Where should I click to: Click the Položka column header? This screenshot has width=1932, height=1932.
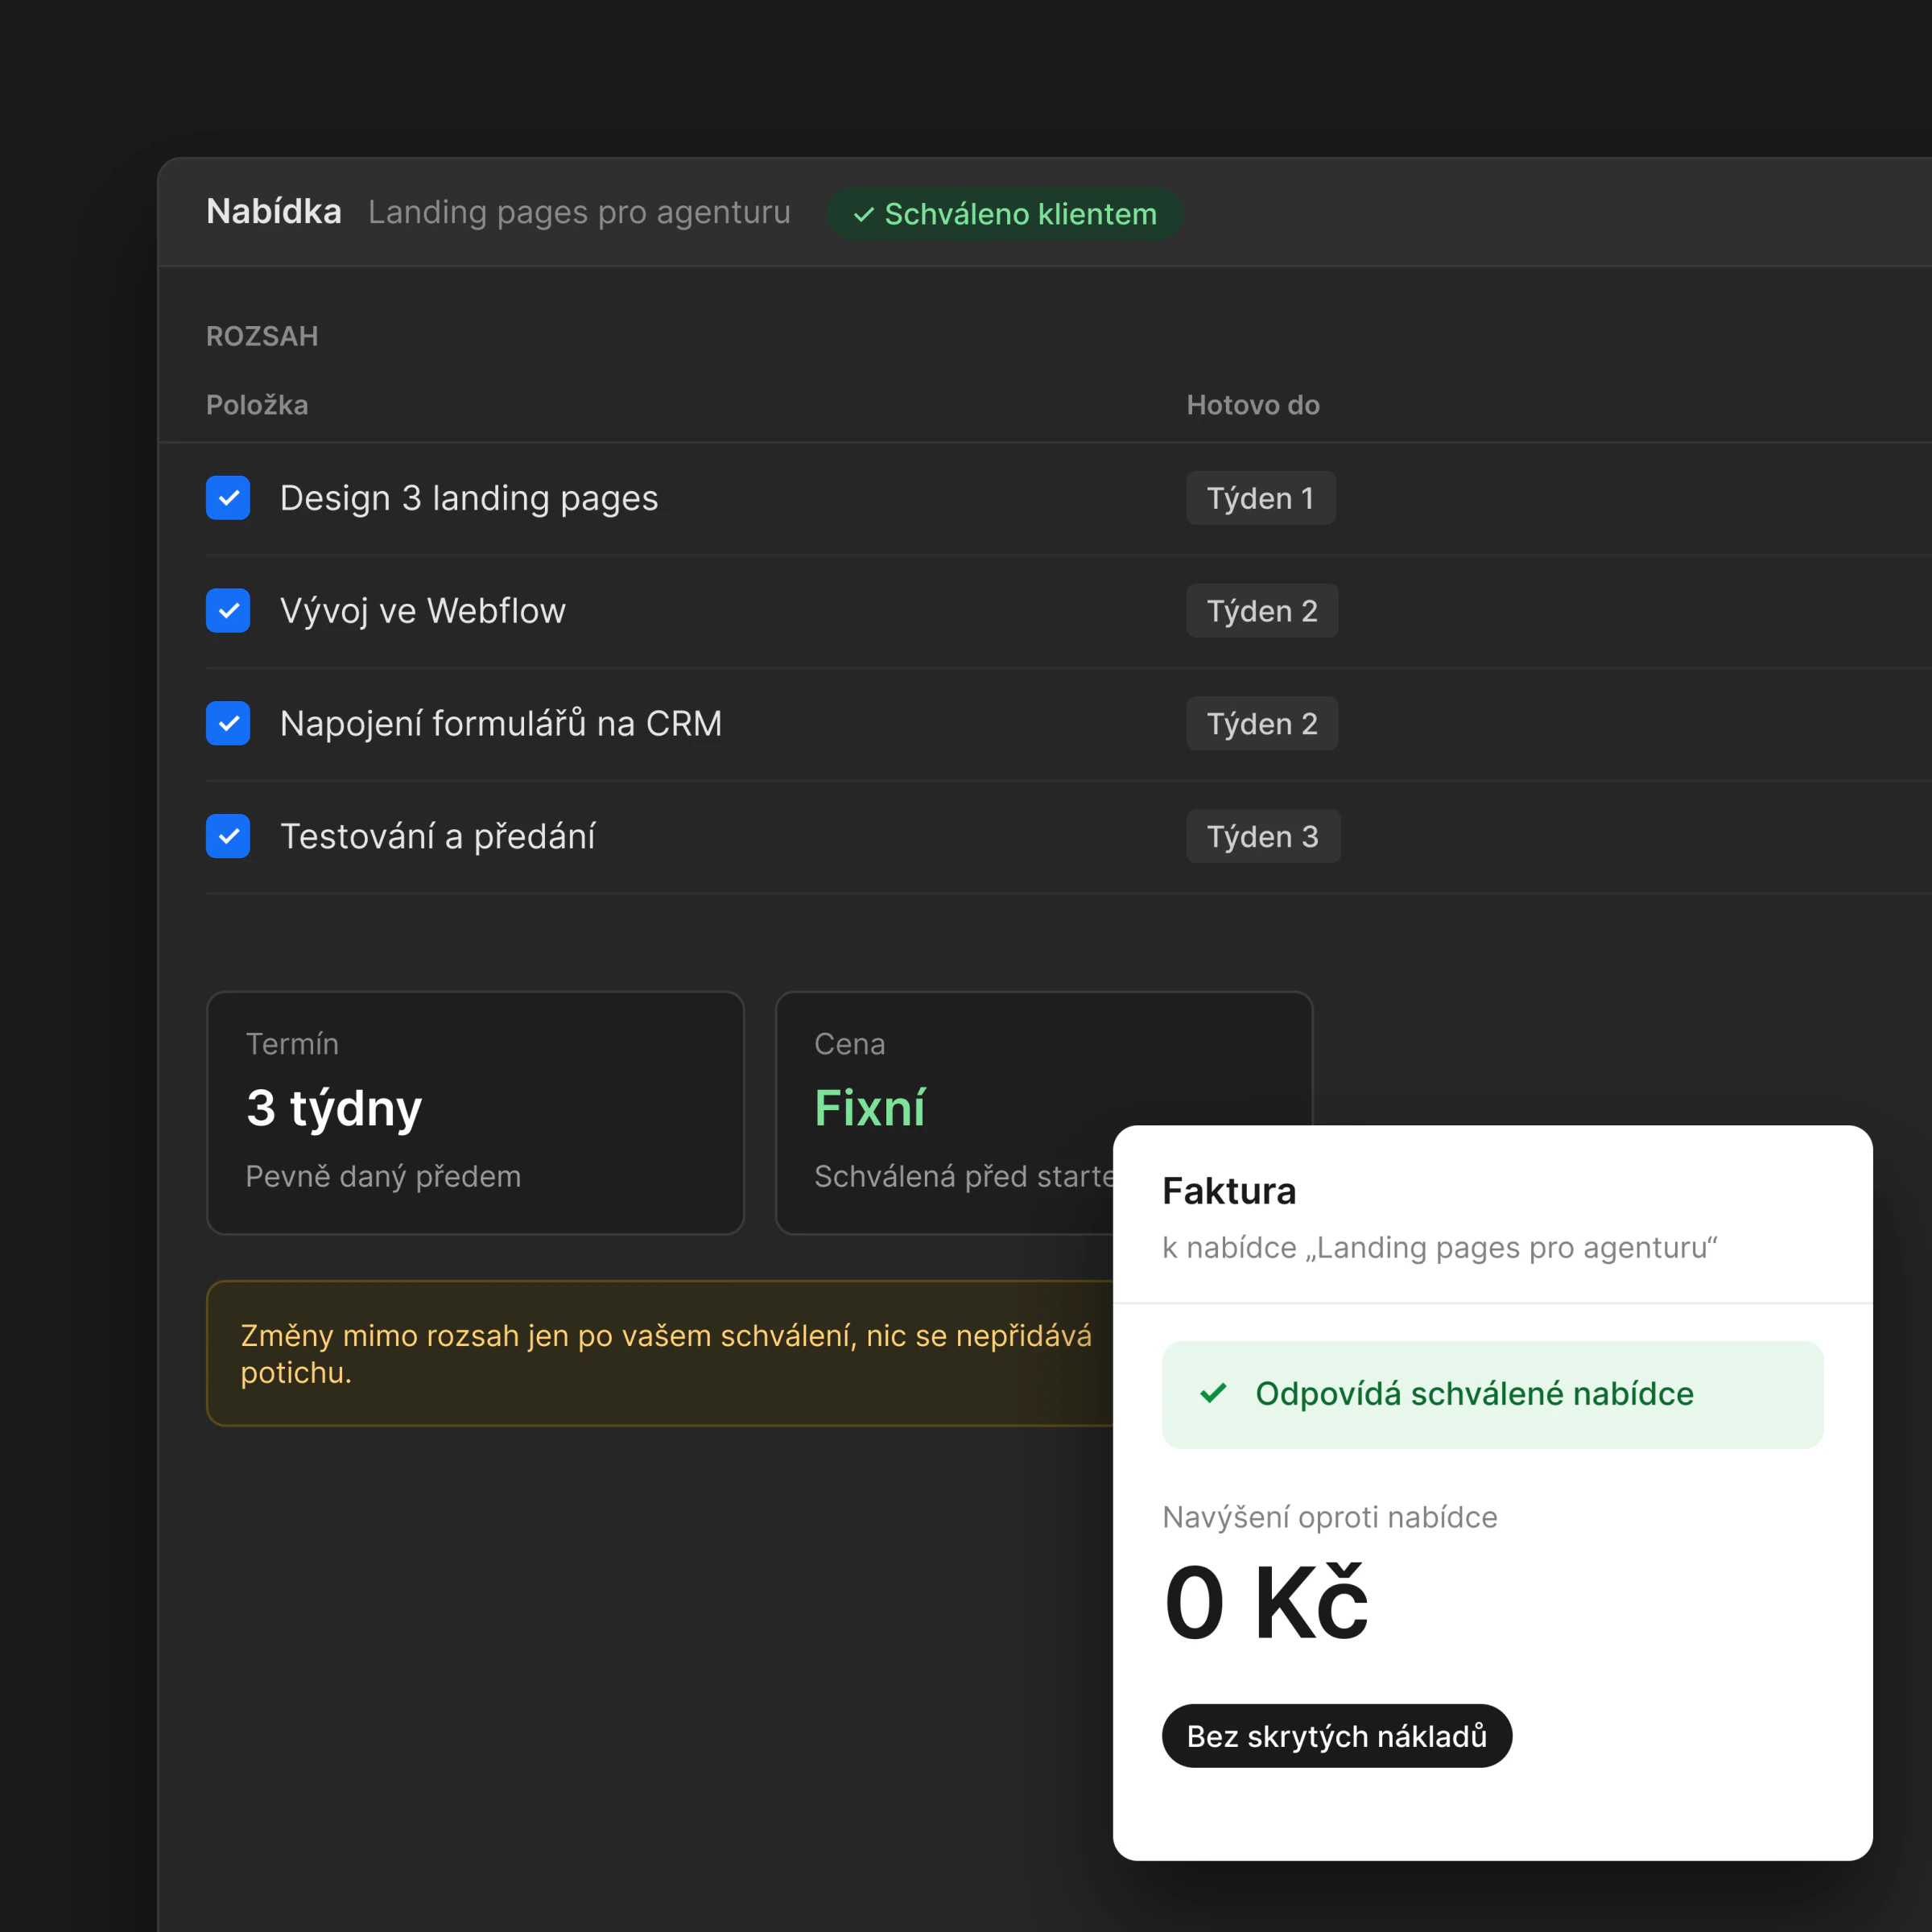[x=257, y=405]
